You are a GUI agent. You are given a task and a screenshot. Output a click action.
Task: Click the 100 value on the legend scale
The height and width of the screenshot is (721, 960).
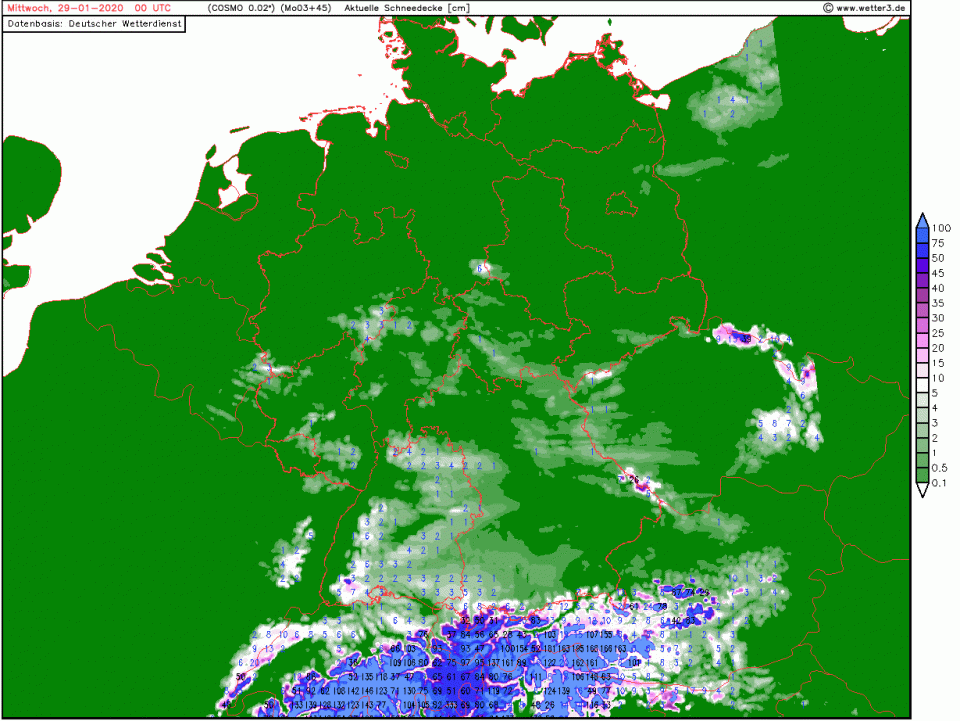click(941, 229)
